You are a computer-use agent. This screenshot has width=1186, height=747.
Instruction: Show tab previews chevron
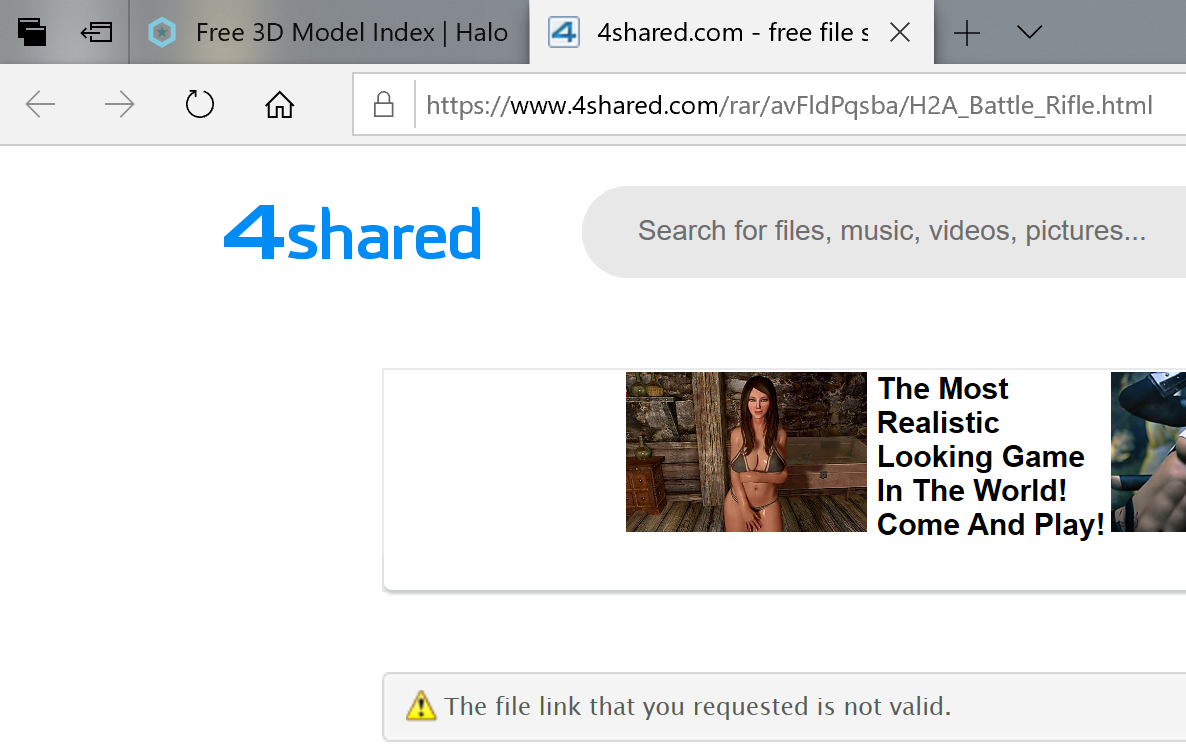(1029, 32)
